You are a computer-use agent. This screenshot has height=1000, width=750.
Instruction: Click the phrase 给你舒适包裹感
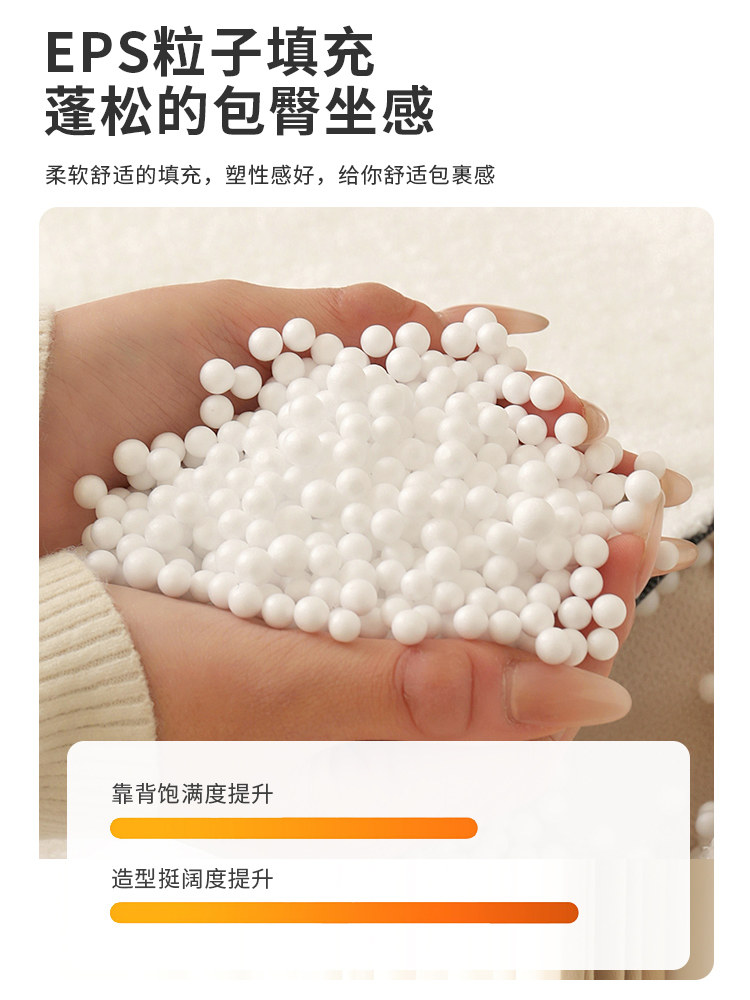(416, 175)
